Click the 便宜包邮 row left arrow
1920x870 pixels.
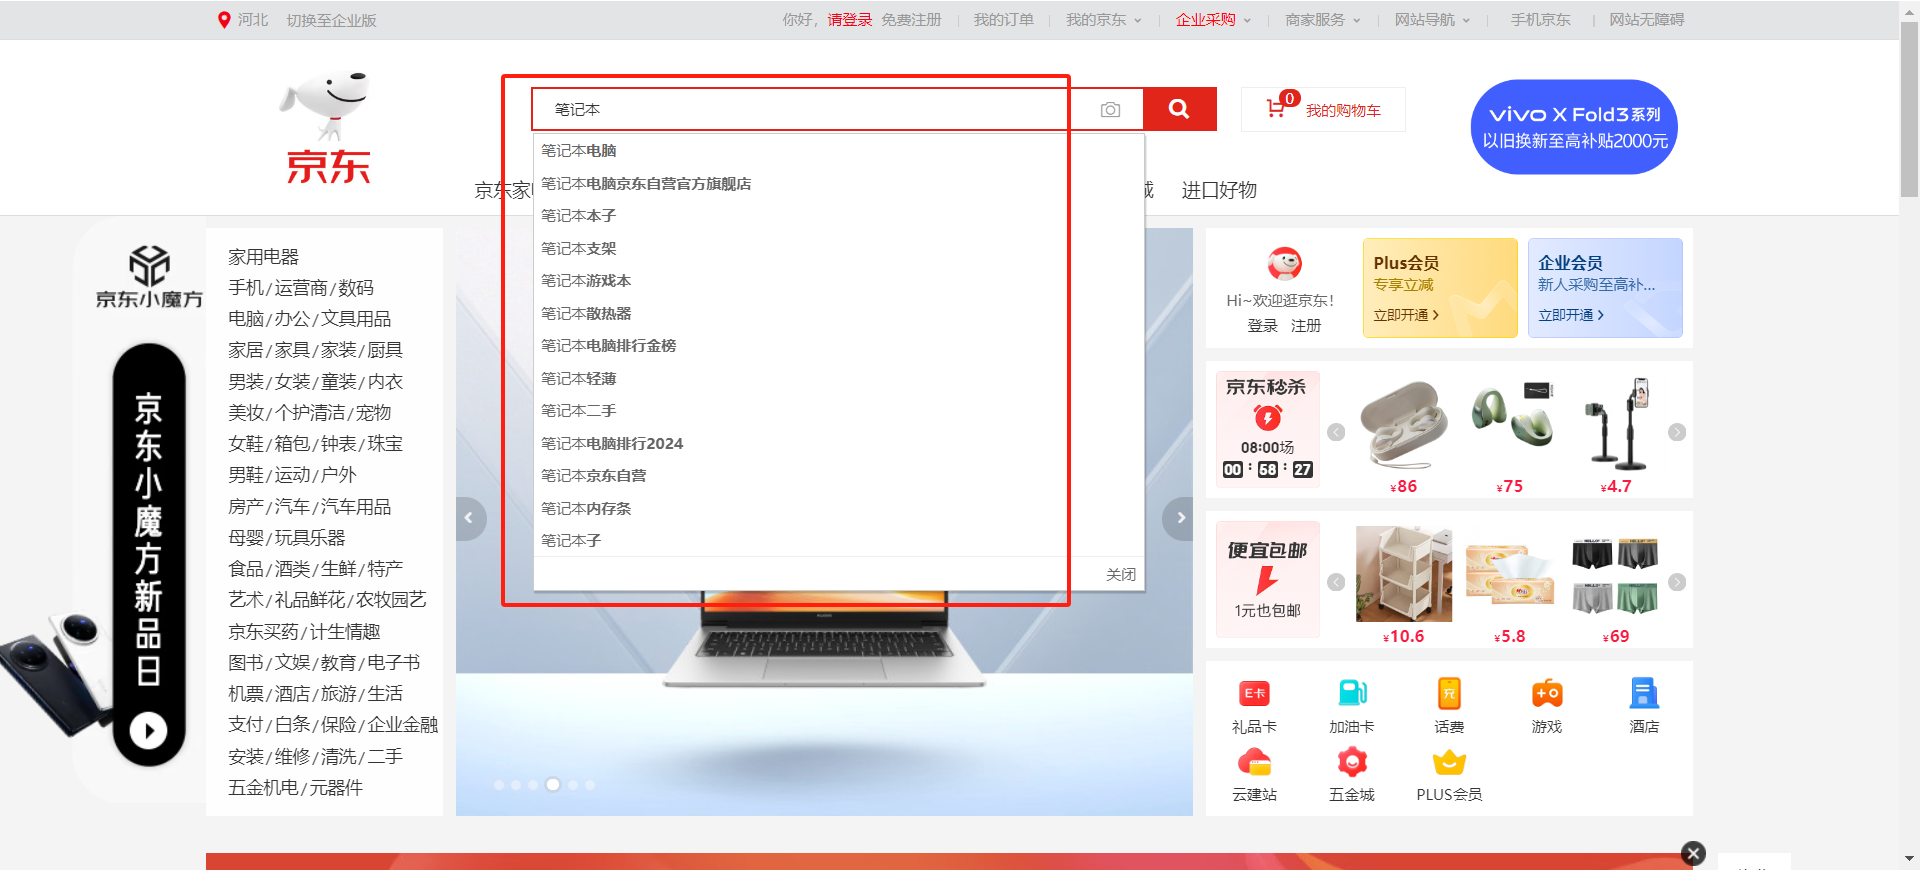tap(1336, 582)
